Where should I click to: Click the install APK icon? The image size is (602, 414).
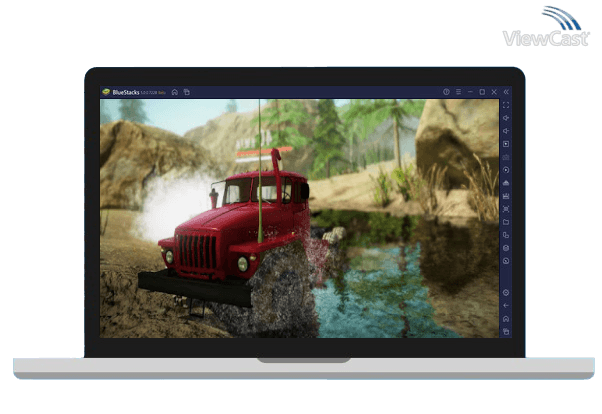[x=506, y=183]
